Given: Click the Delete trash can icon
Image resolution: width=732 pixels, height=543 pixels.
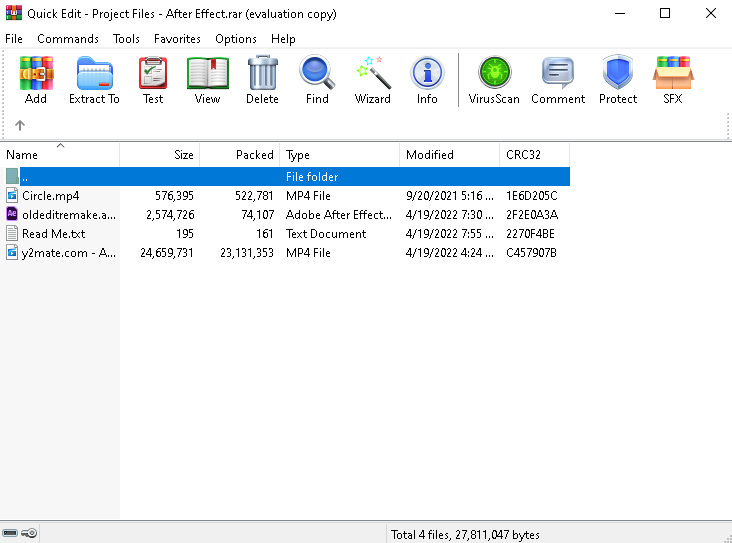Looking at the screenshot, I should [x=262, y=72].
